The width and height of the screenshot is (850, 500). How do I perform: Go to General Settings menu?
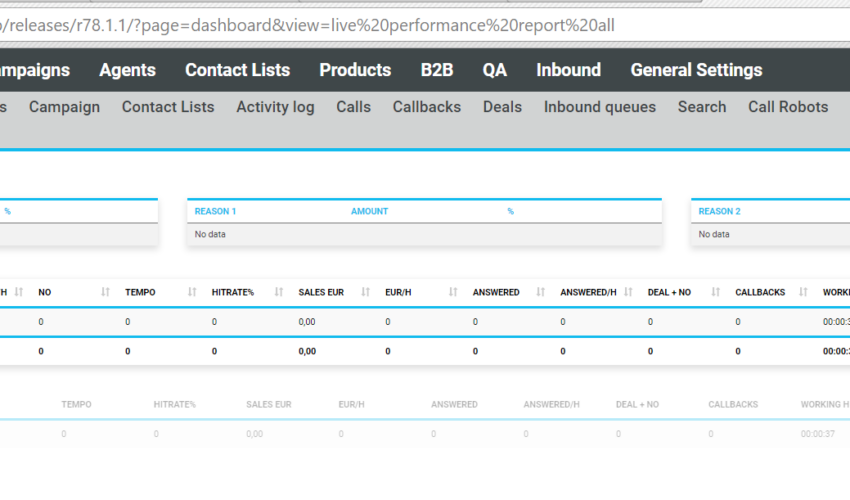click(x=696, y=70)
